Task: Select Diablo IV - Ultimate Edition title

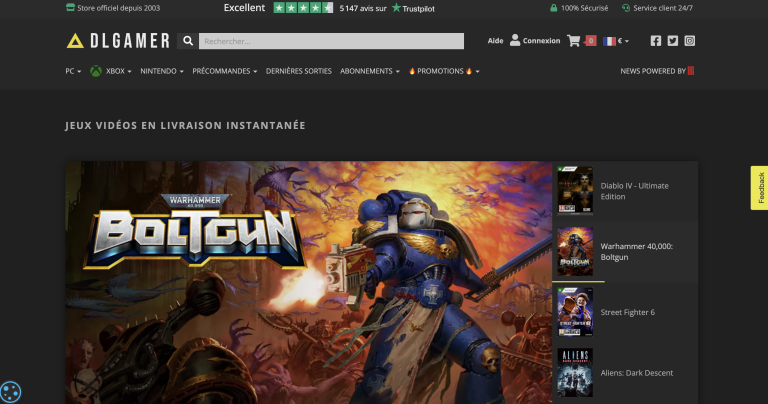Action: point(634,191)
